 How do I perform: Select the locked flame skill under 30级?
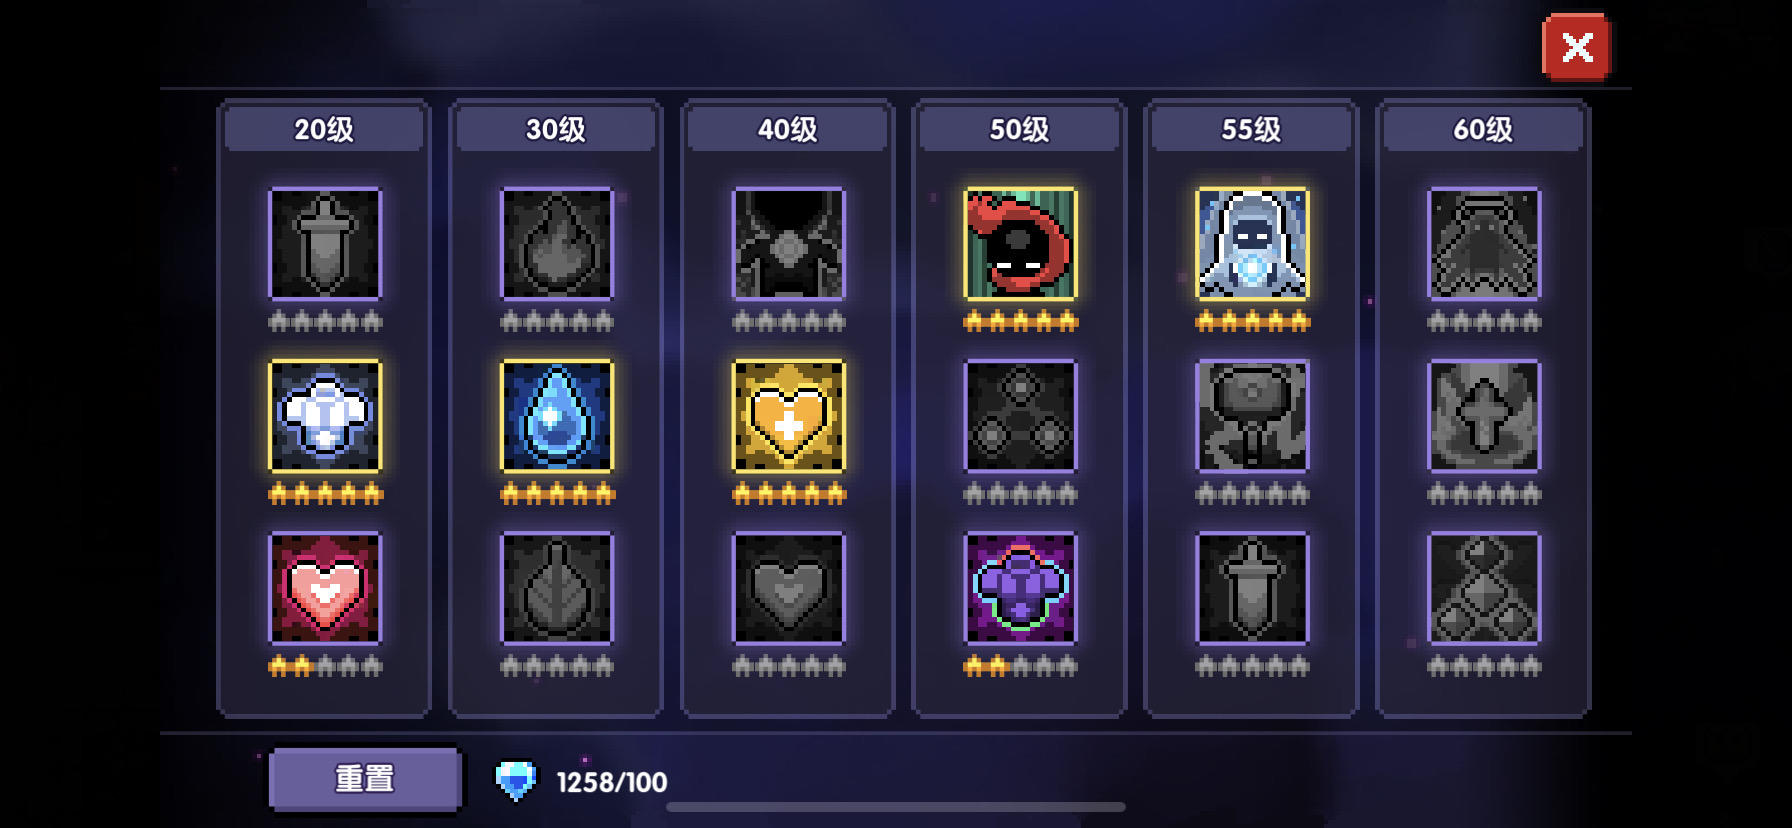pos(557,243)
